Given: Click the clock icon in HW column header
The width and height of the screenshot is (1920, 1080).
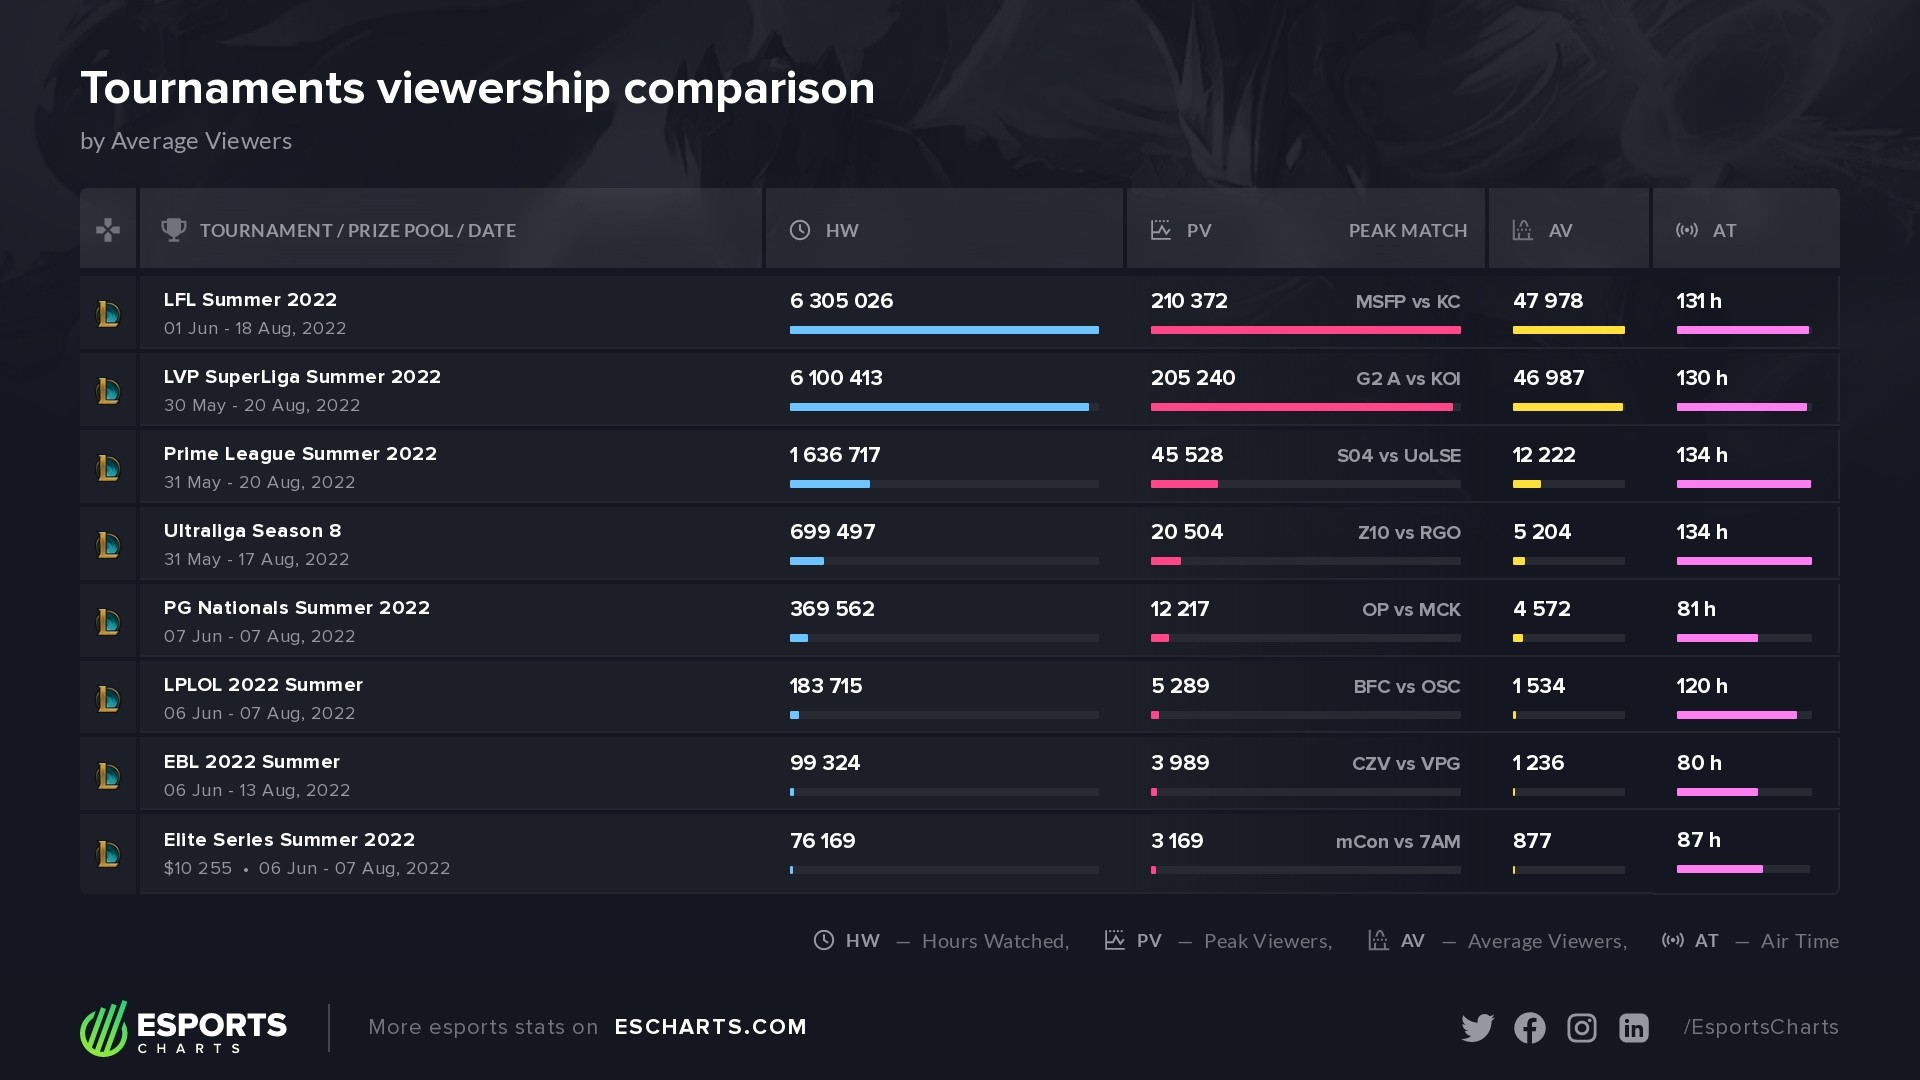Looking at the screenshot, I should click(800, 230).
